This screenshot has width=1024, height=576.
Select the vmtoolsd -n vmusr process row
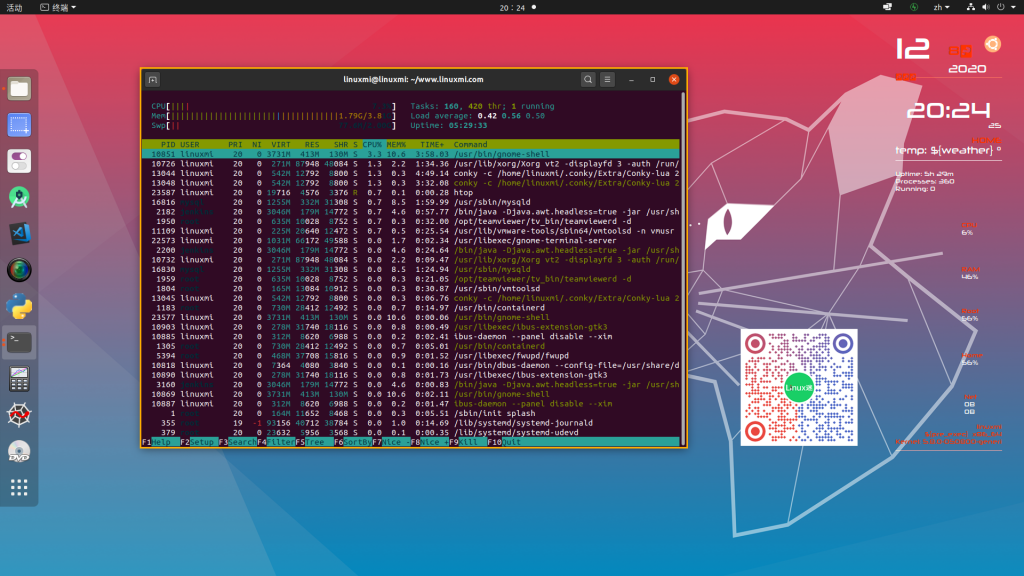click(411, 231)
